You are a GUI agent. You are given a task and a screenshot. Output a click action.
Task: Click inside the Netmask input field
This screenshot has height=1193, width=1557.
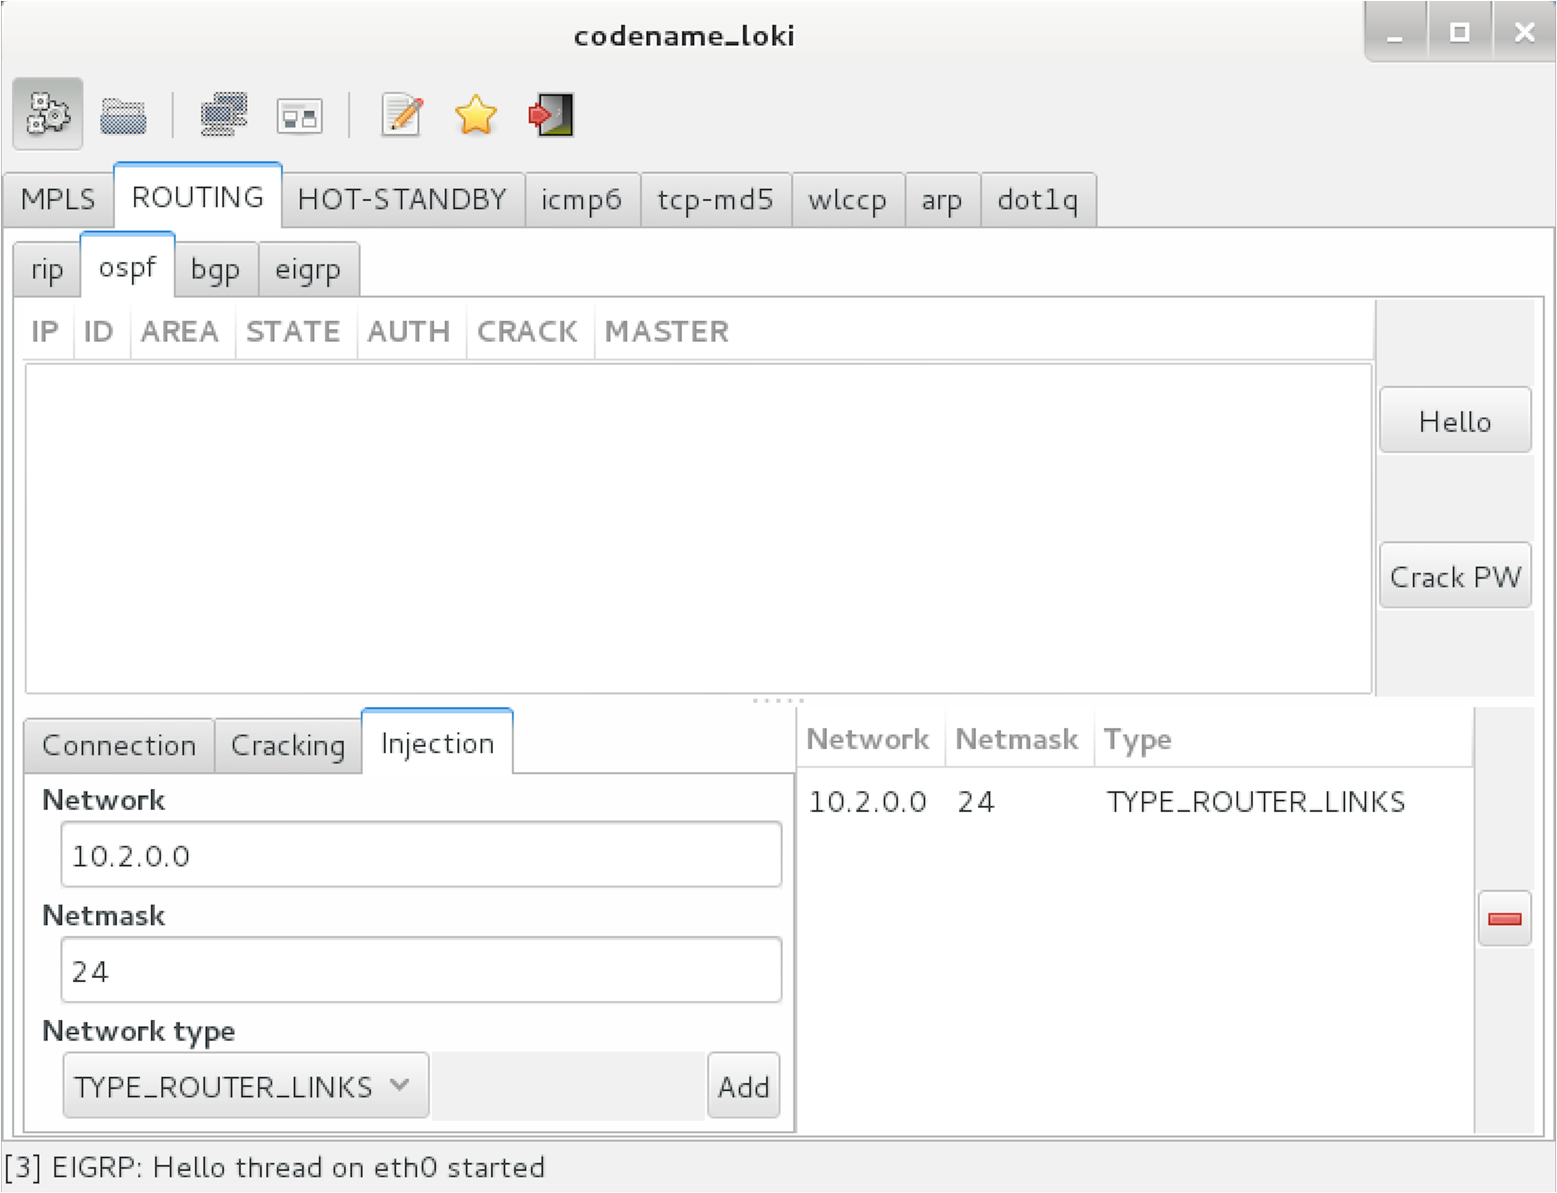click(x=420, y=970)
